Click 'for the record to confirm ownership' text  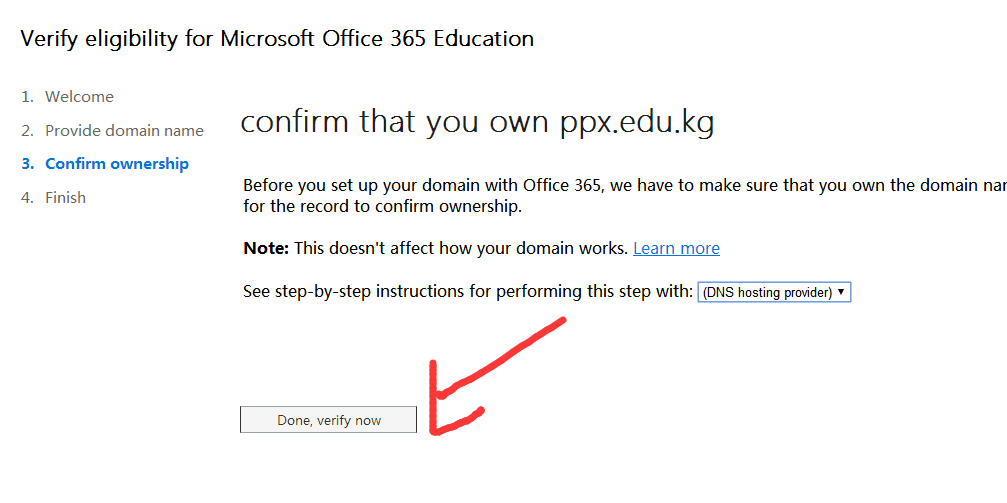tap(382, 208)
